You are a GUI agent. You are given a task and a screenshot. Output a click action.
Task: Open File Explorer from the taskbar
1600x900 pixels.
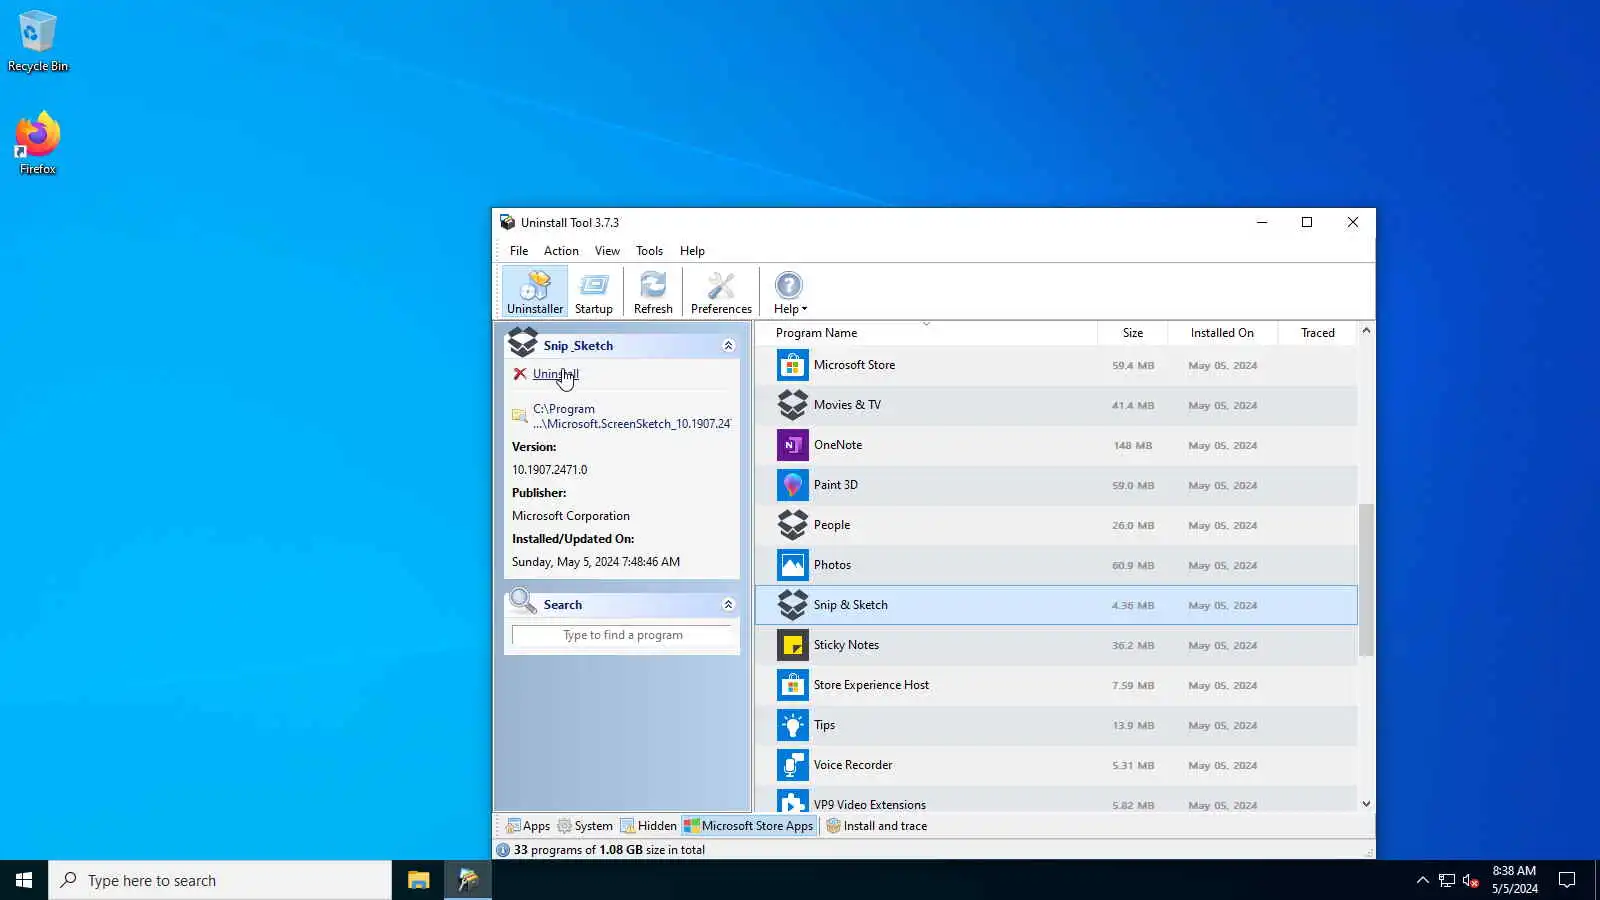click(418, 880)
